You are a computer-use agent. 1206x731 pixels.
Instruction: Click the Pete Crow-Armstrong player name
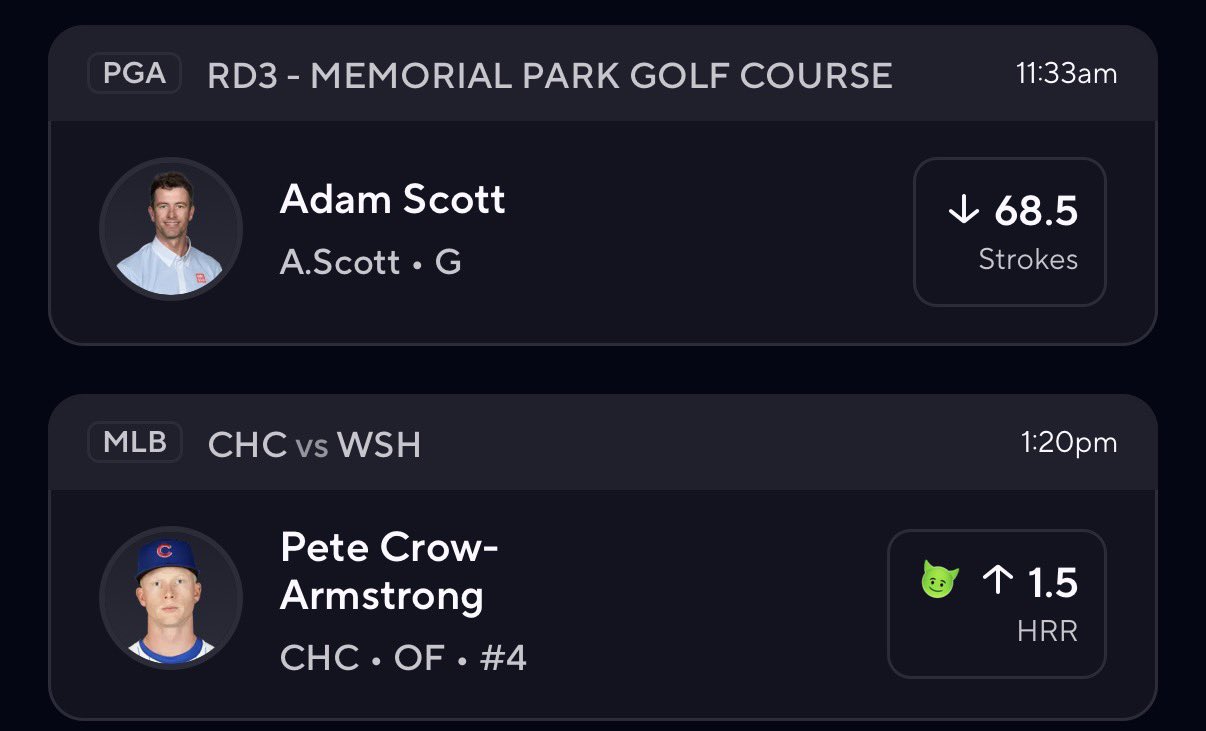[390, 571]
